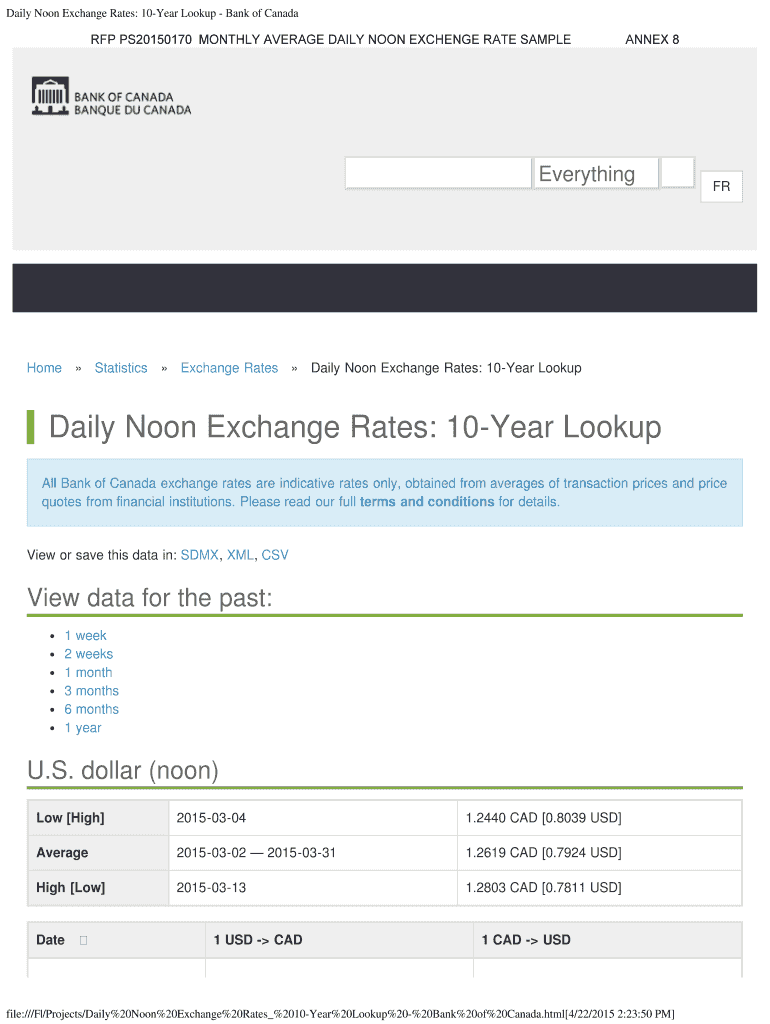
Task: Click the Date column sort icon
Action: [x=83, y=940]
